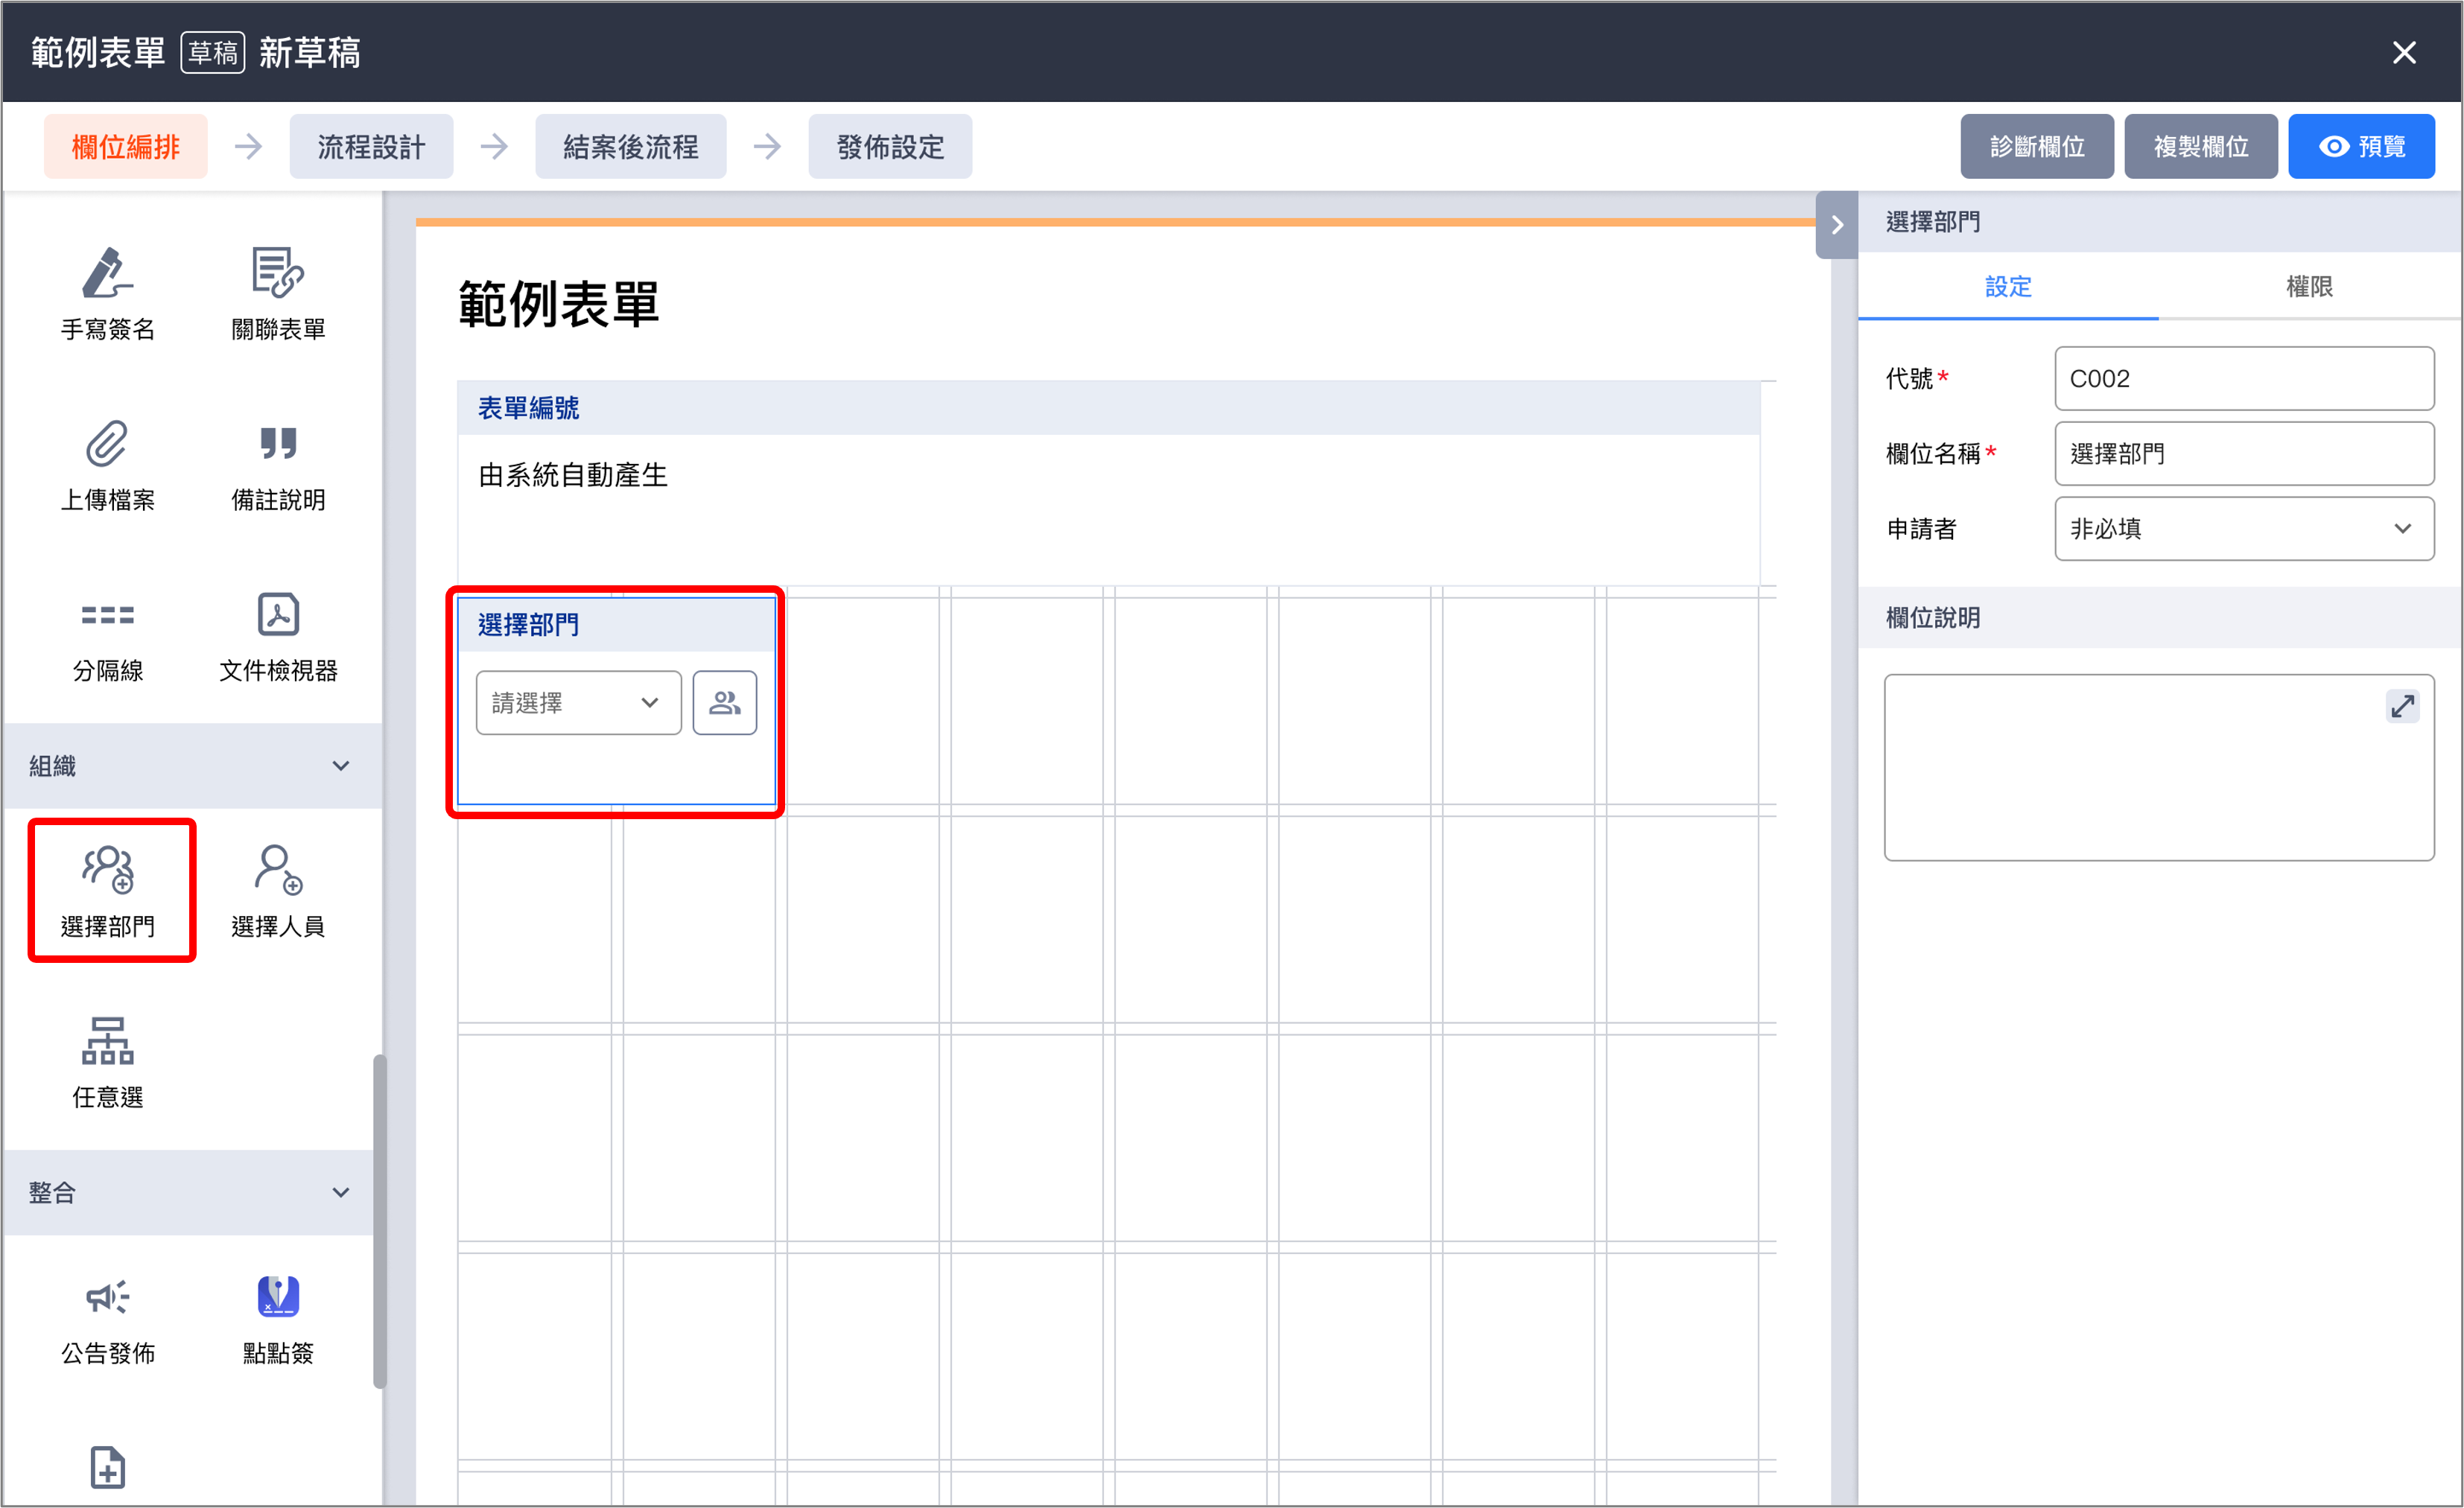The image size is (2464, 1508).
Task: Click the left sidebar scrollbar
Action: 379,1222
